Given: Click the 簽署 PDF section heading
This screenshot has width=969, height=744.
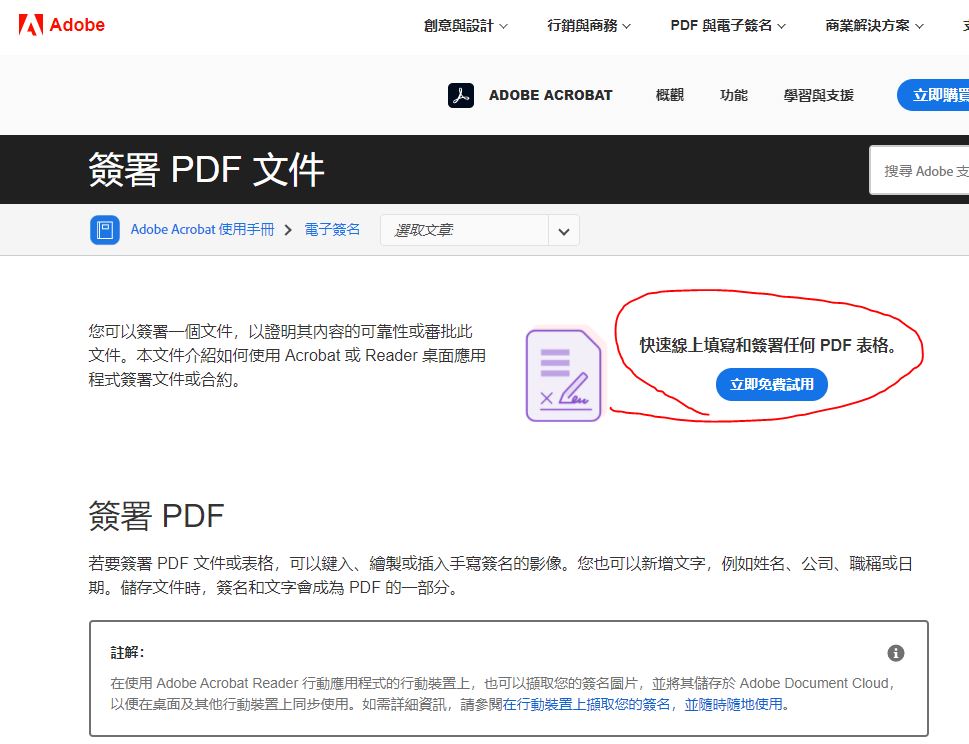Looking at the screenshot, I should click(x=156, y=516).
